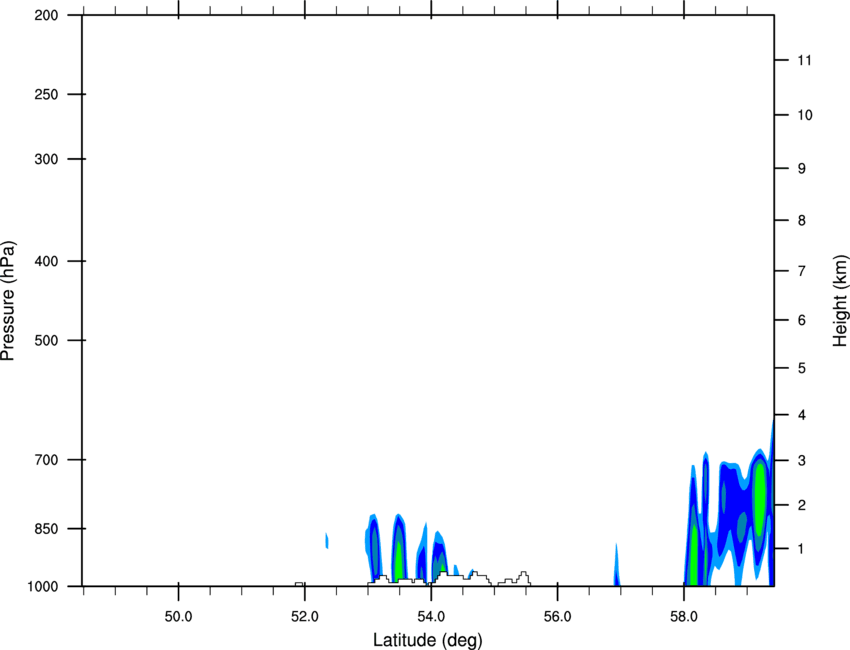Click the 52.0 latitude tick label
The height and width of the screenshot is (650, 850).
pyautogui.click(x=305, y=617)
